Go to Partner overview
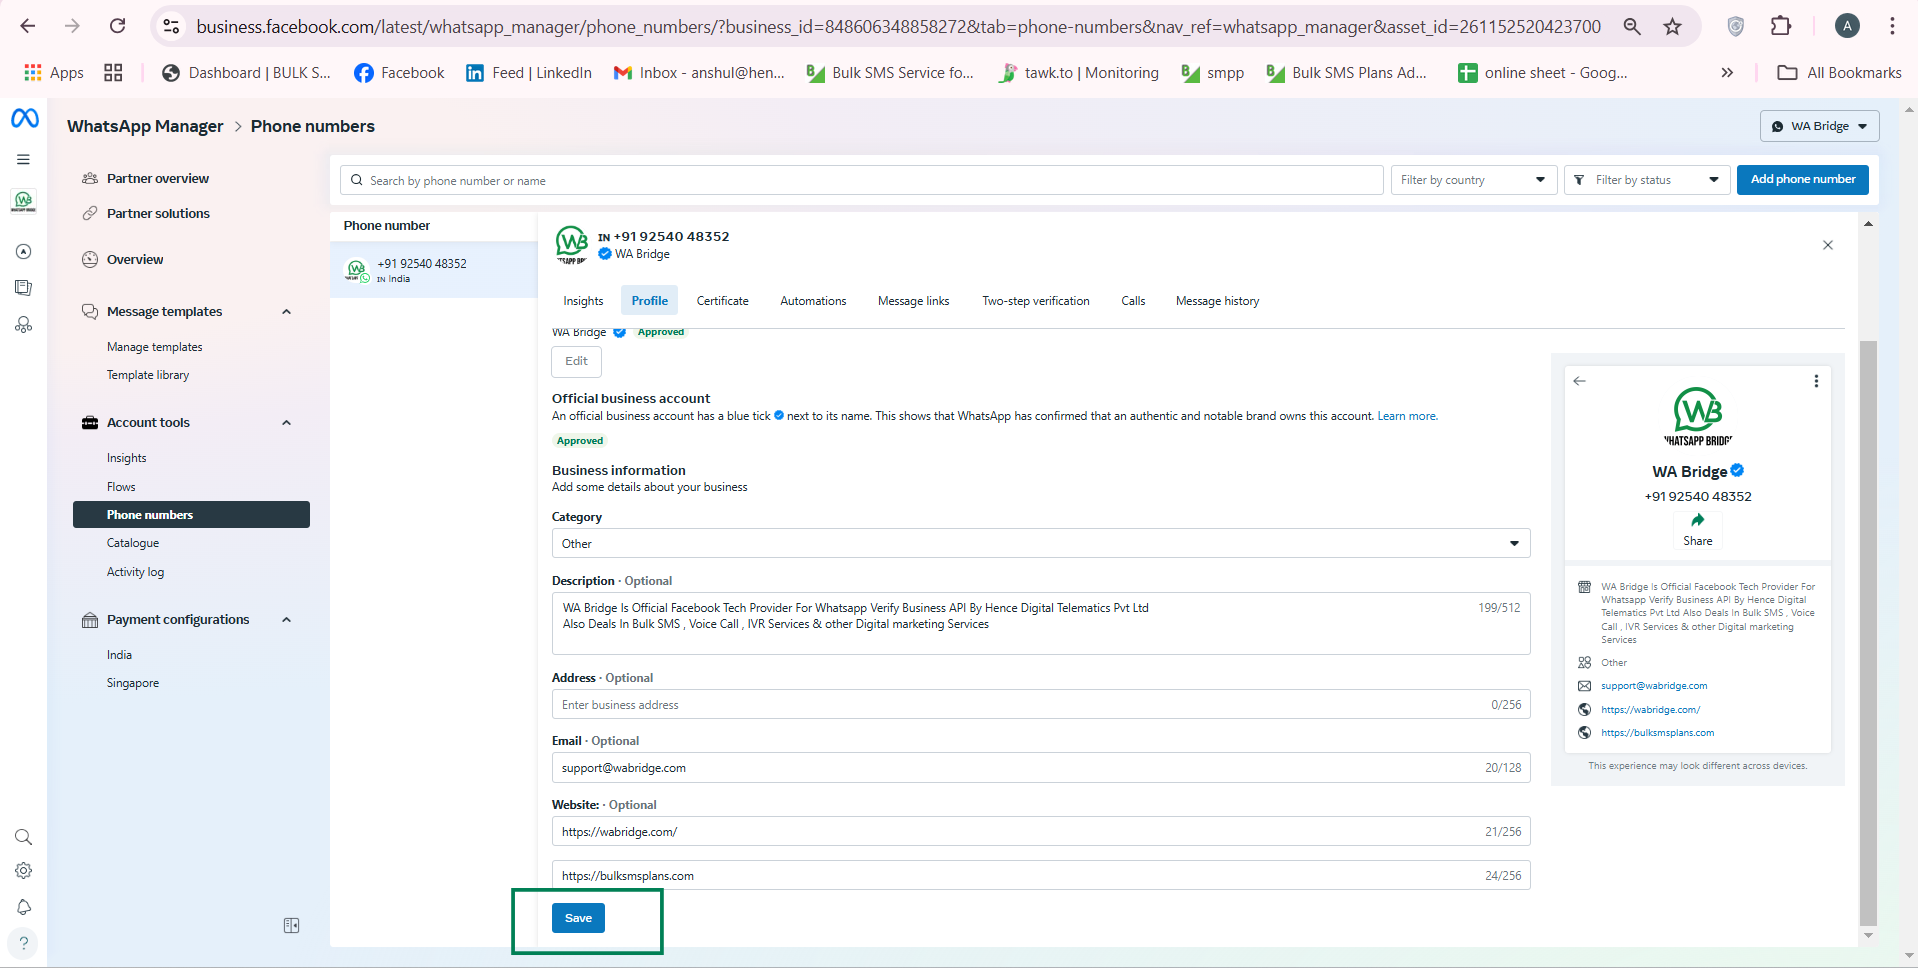The image size is (1918, 968). tap(158, 179)
